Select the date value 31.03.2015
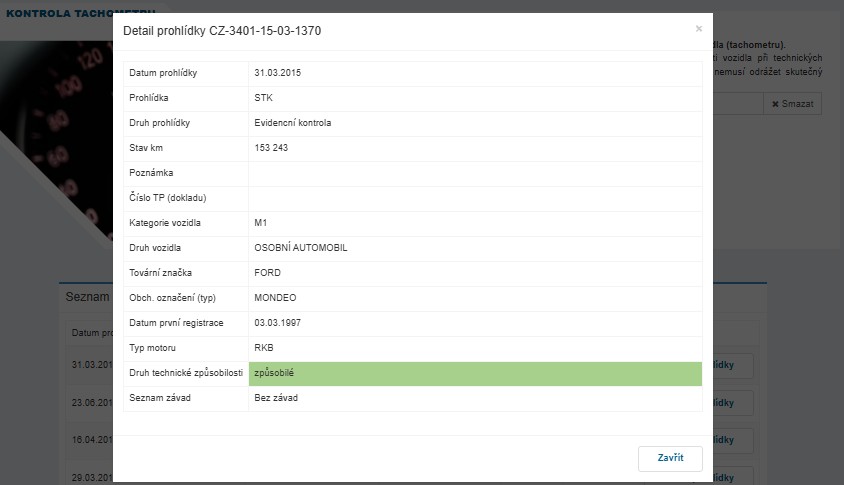 (278, 73)
